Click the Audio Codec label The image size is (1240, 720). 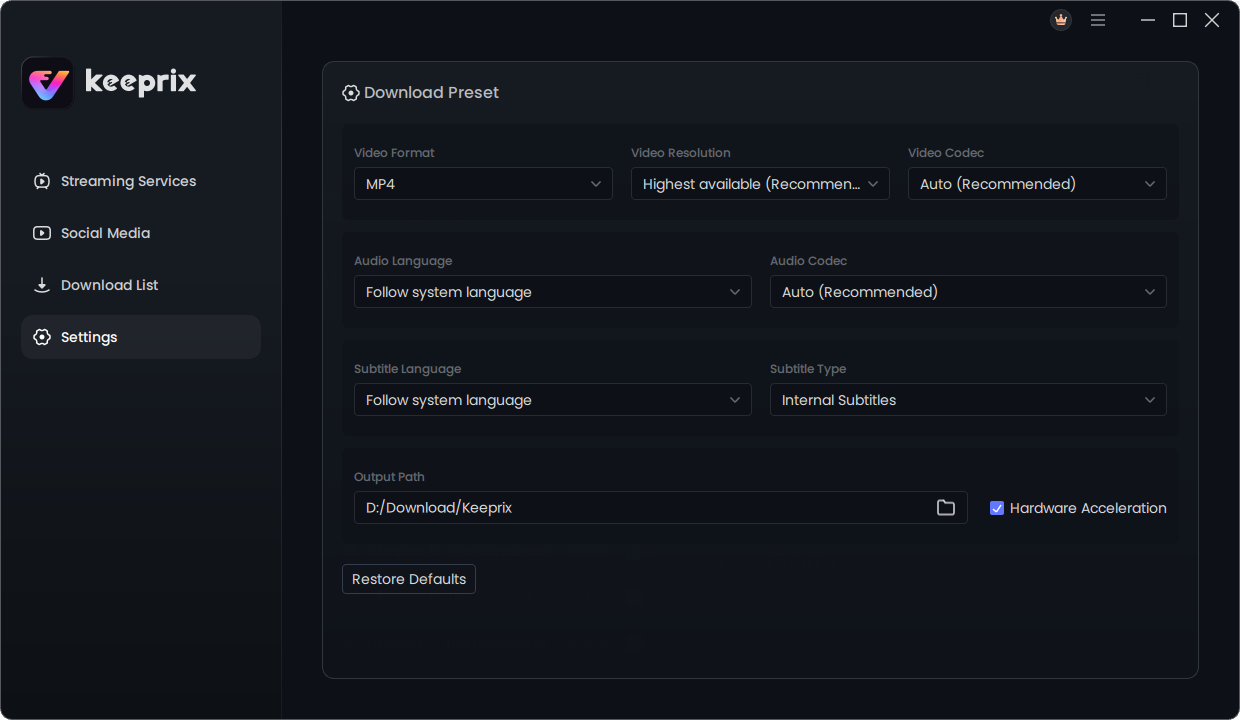(808, 261)
